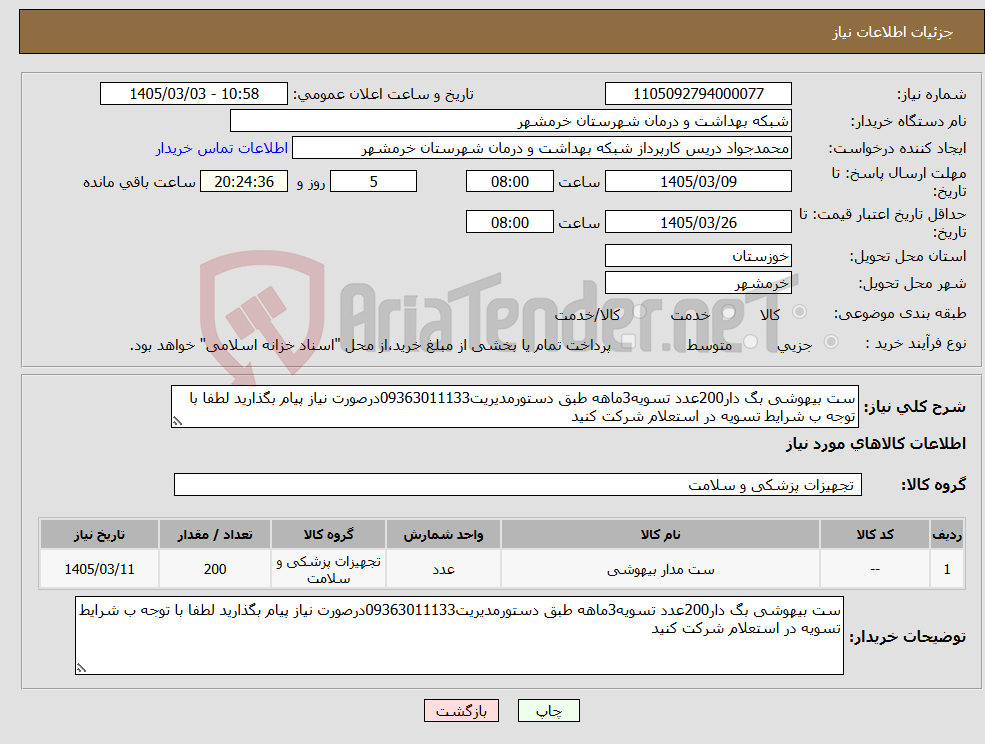Click the need number field 1105092794000077
The image size is (985, 744).
698,94
